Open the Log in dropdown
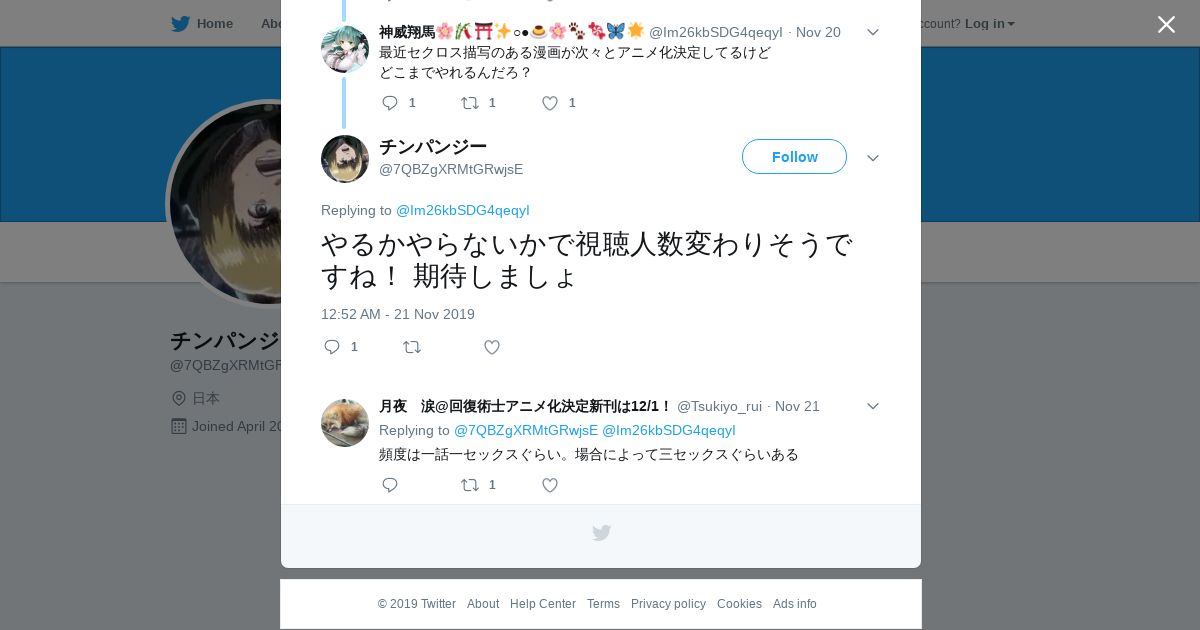1200x630 pixels. click(x=989, y=23)
